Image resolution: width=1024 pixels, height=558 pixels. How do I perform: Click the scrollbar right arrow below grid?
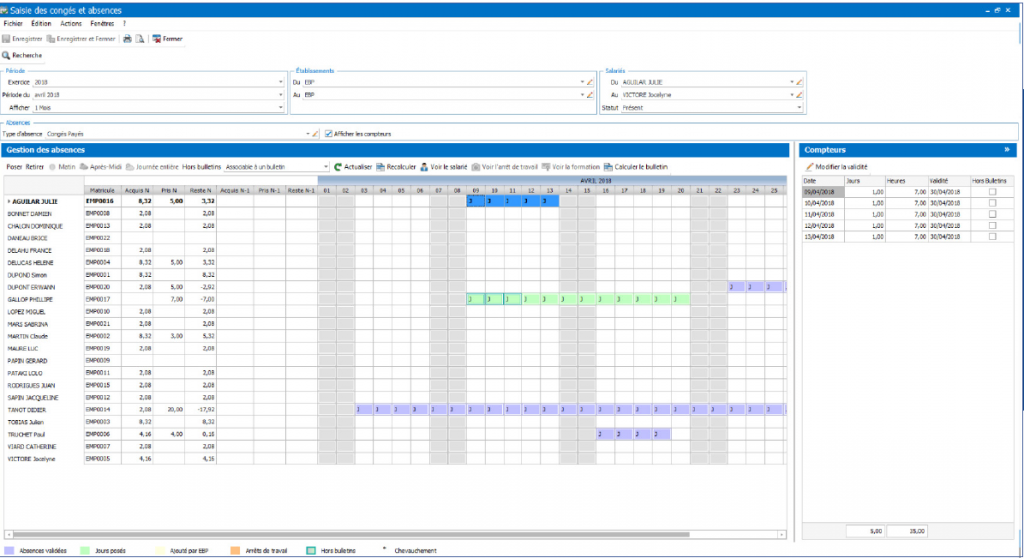(x=782, y=534)
